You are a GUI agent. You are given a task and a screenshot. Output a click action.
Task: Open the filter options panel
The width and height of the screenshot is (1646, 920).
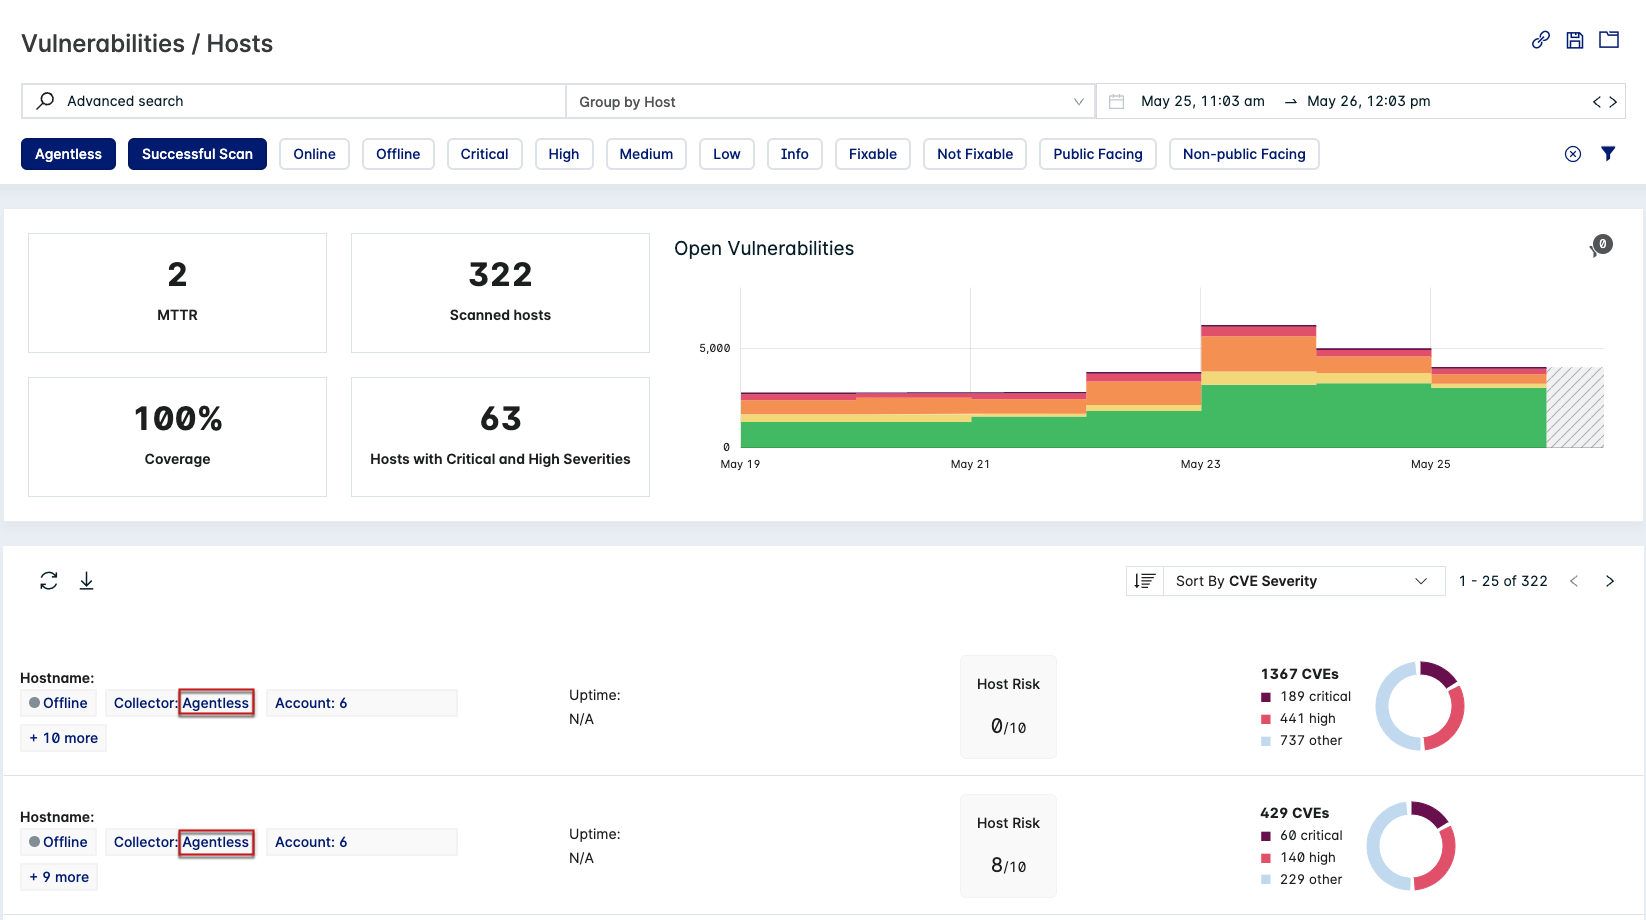pyautogui.click(x=1608, y=153)
